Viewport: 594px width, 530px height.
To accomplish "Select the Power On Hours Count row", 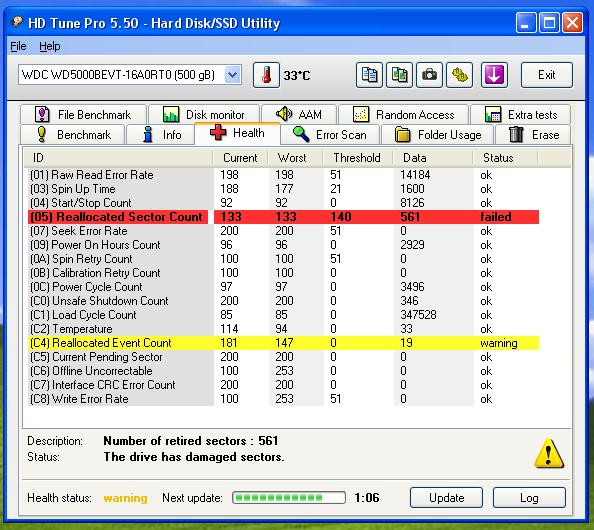I will click(x=283, y=245).
